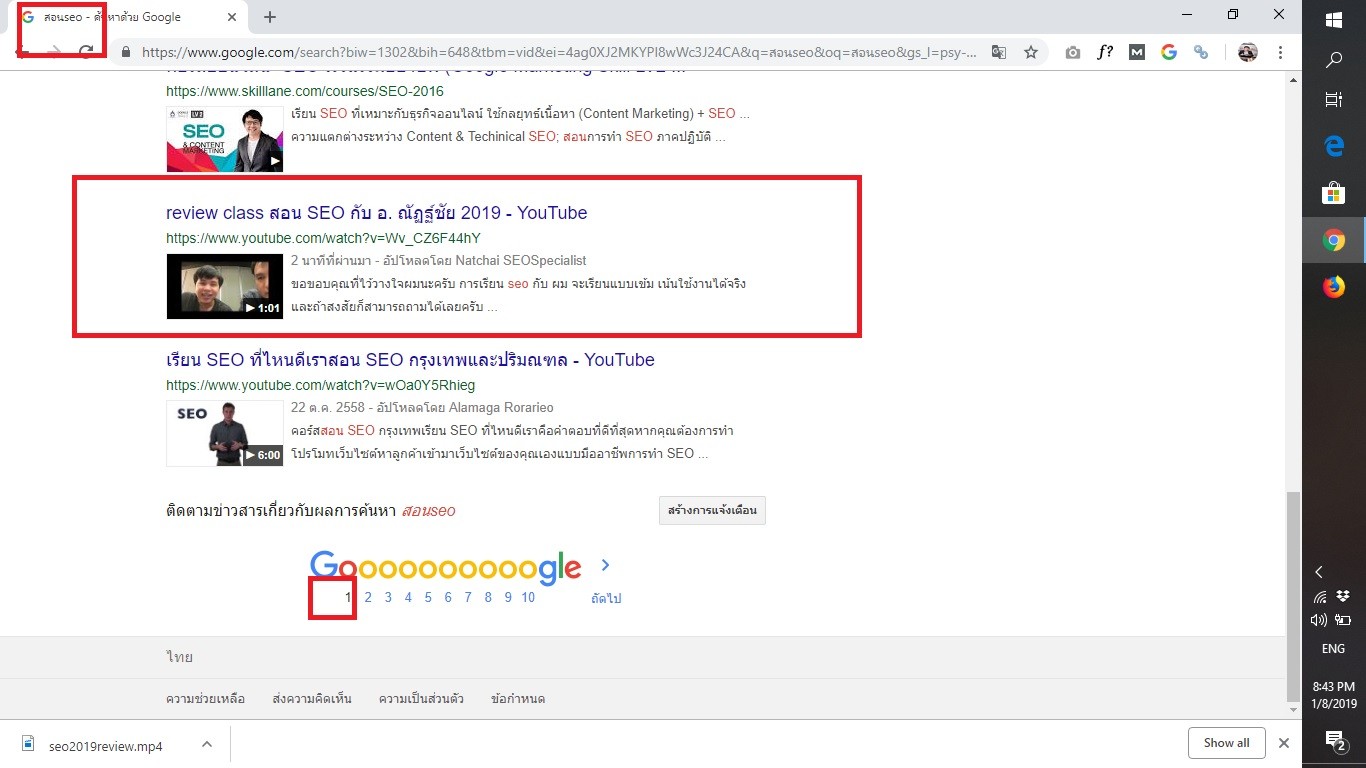The height and width of the screenshot is (768, 1366).
Task: Click the Chrome taskbar icon
Action: [x=1334, y=240]
